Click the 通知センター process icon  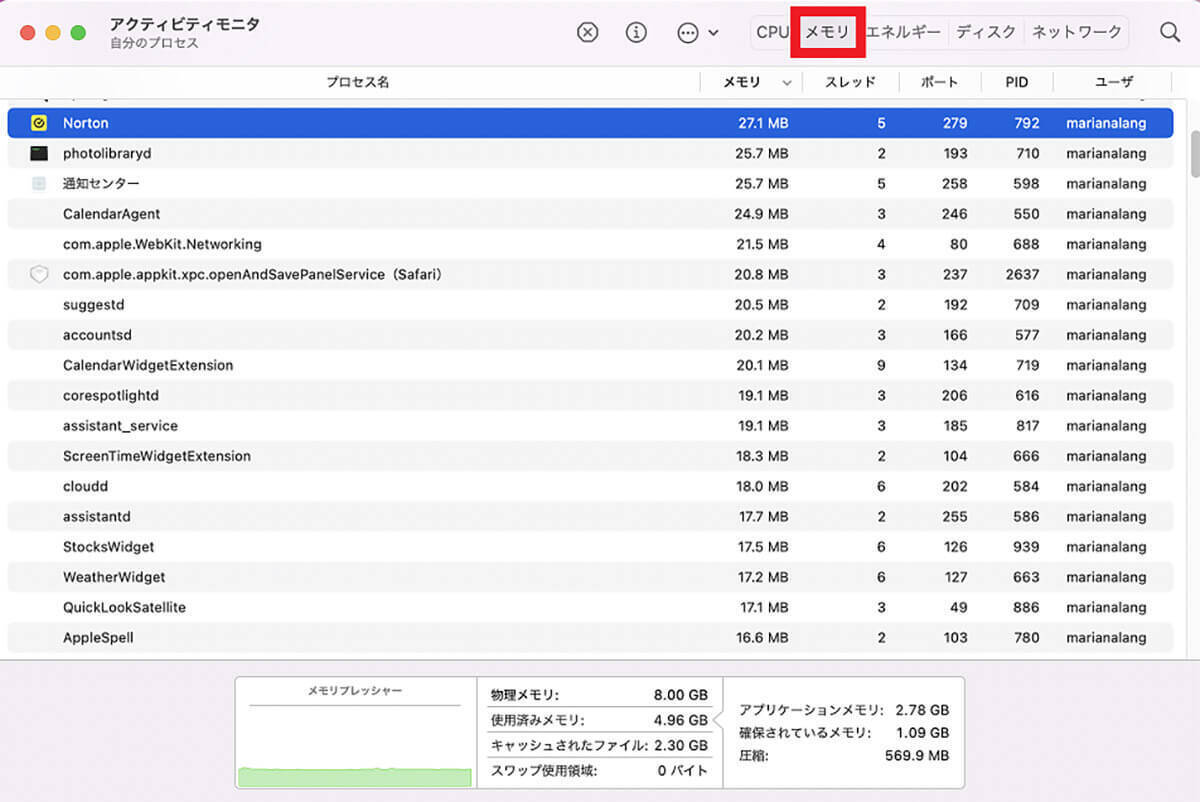[39, 184]
